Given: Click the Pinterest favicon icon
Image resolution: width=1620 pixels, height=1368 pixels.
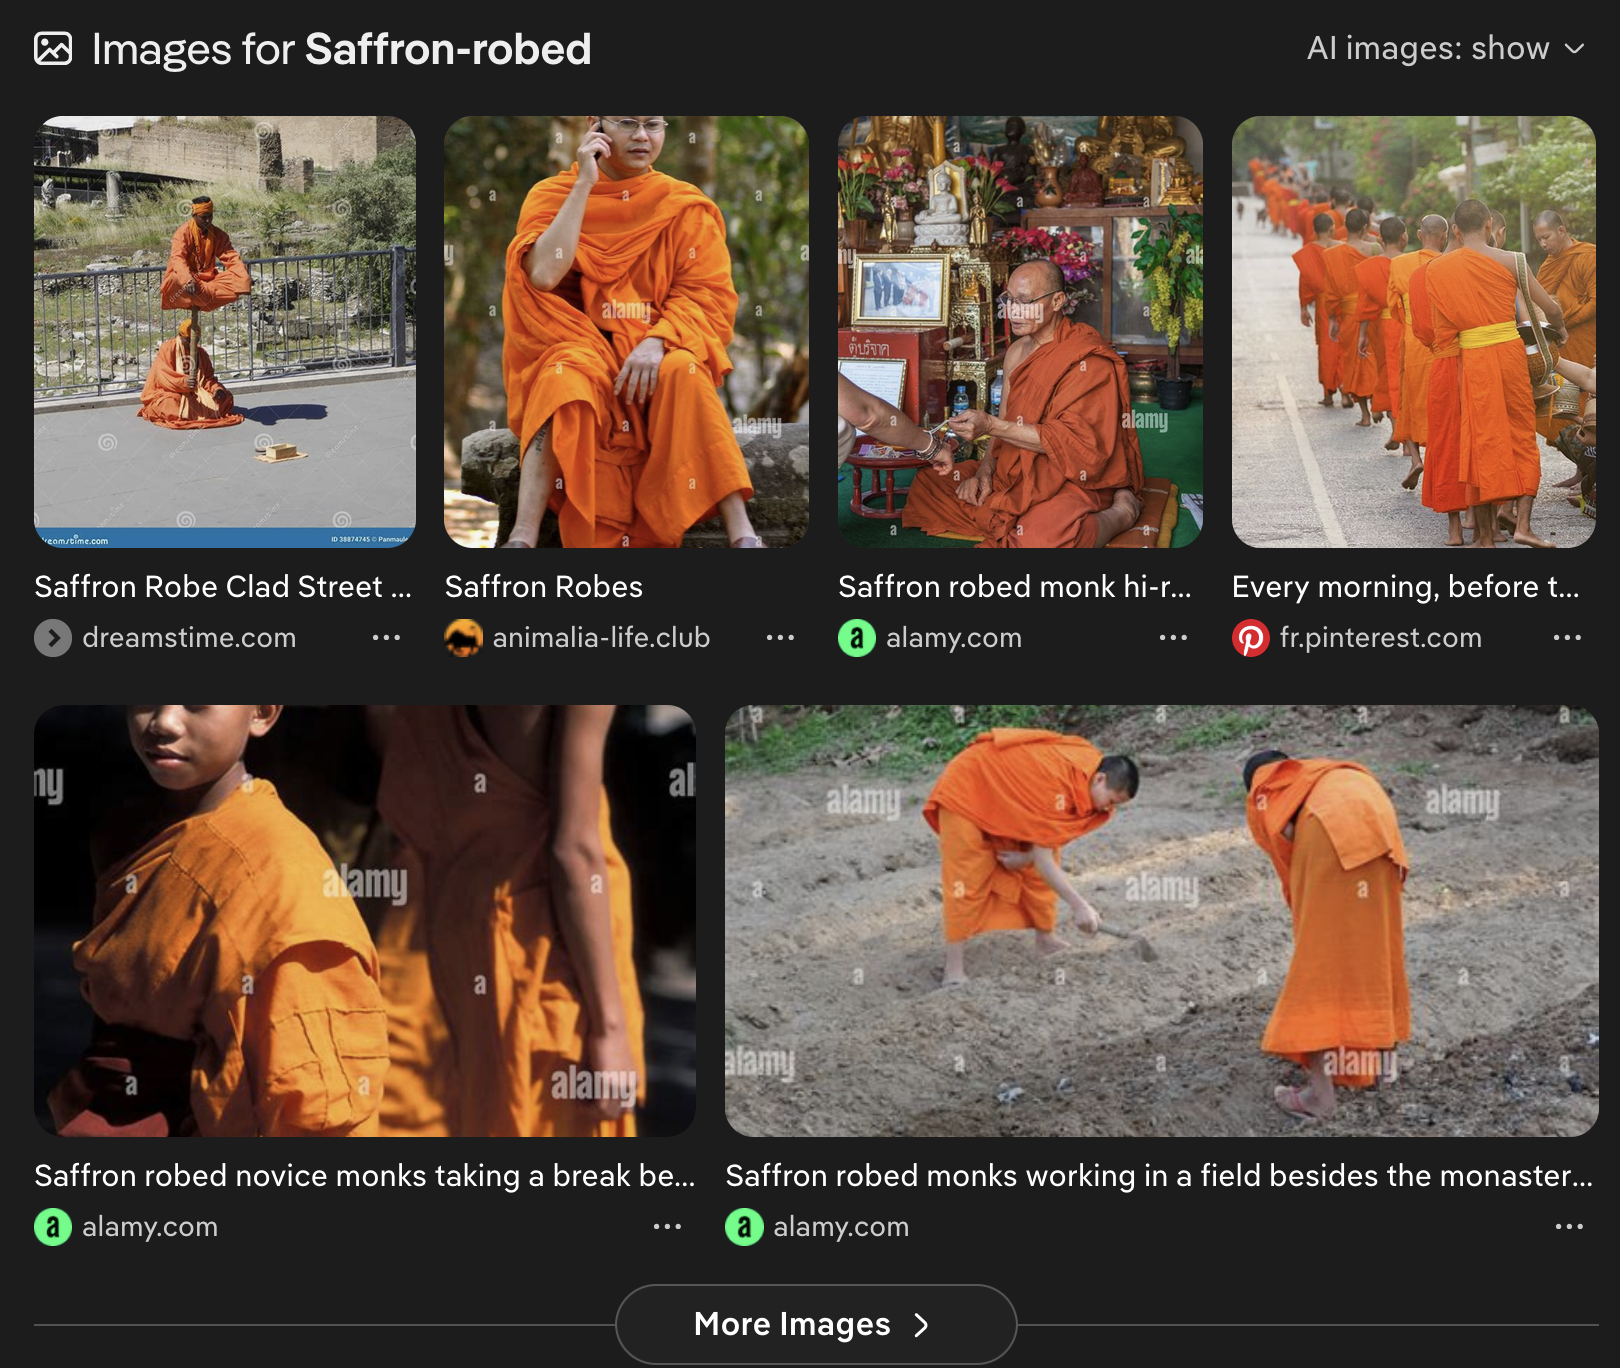Looking at the screenshot, I should tap(1251, 638).
